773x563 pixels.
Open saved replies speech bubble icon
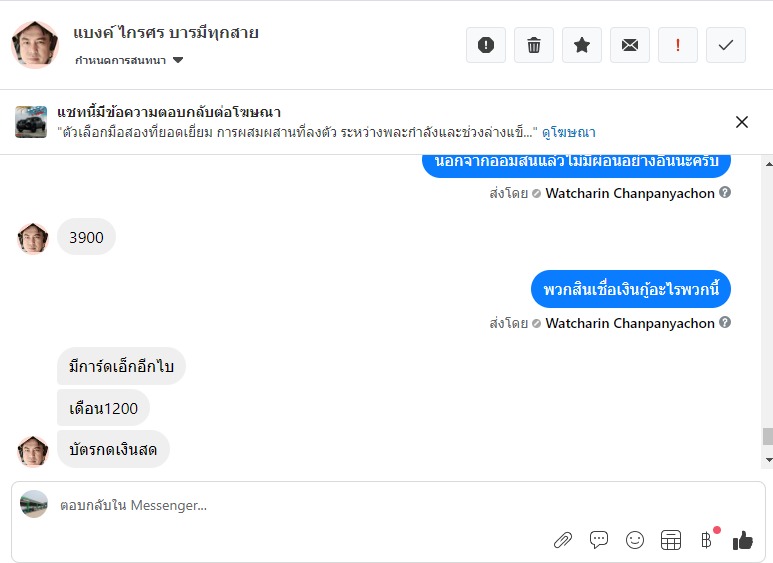[x=599, y=540]
